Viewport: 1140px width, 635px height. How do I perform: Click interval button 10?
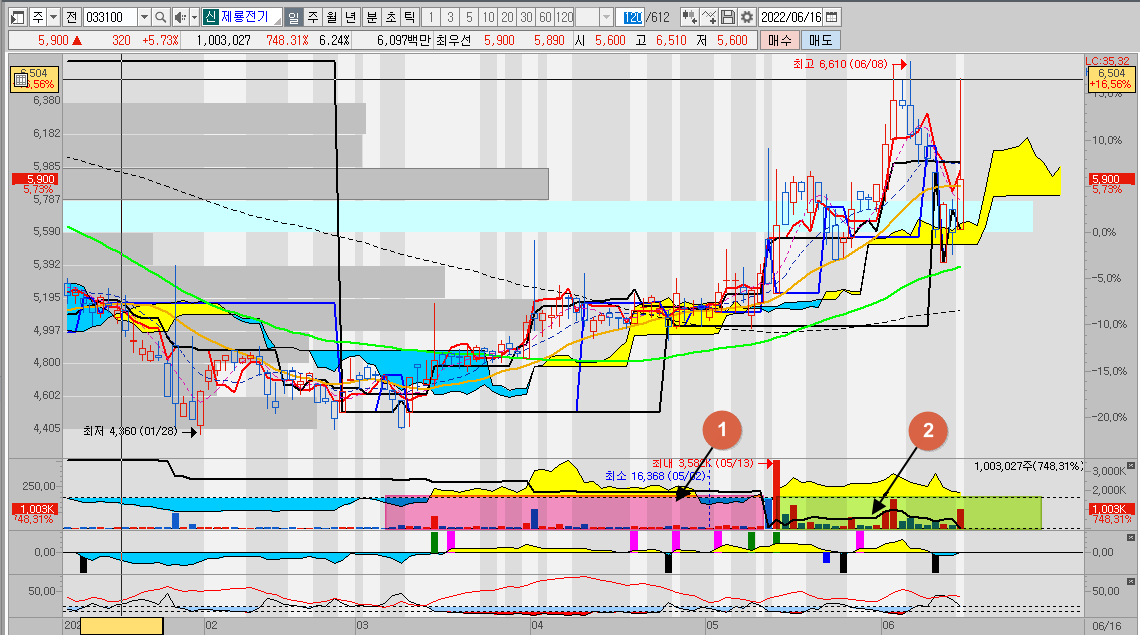tap(488, 17)
